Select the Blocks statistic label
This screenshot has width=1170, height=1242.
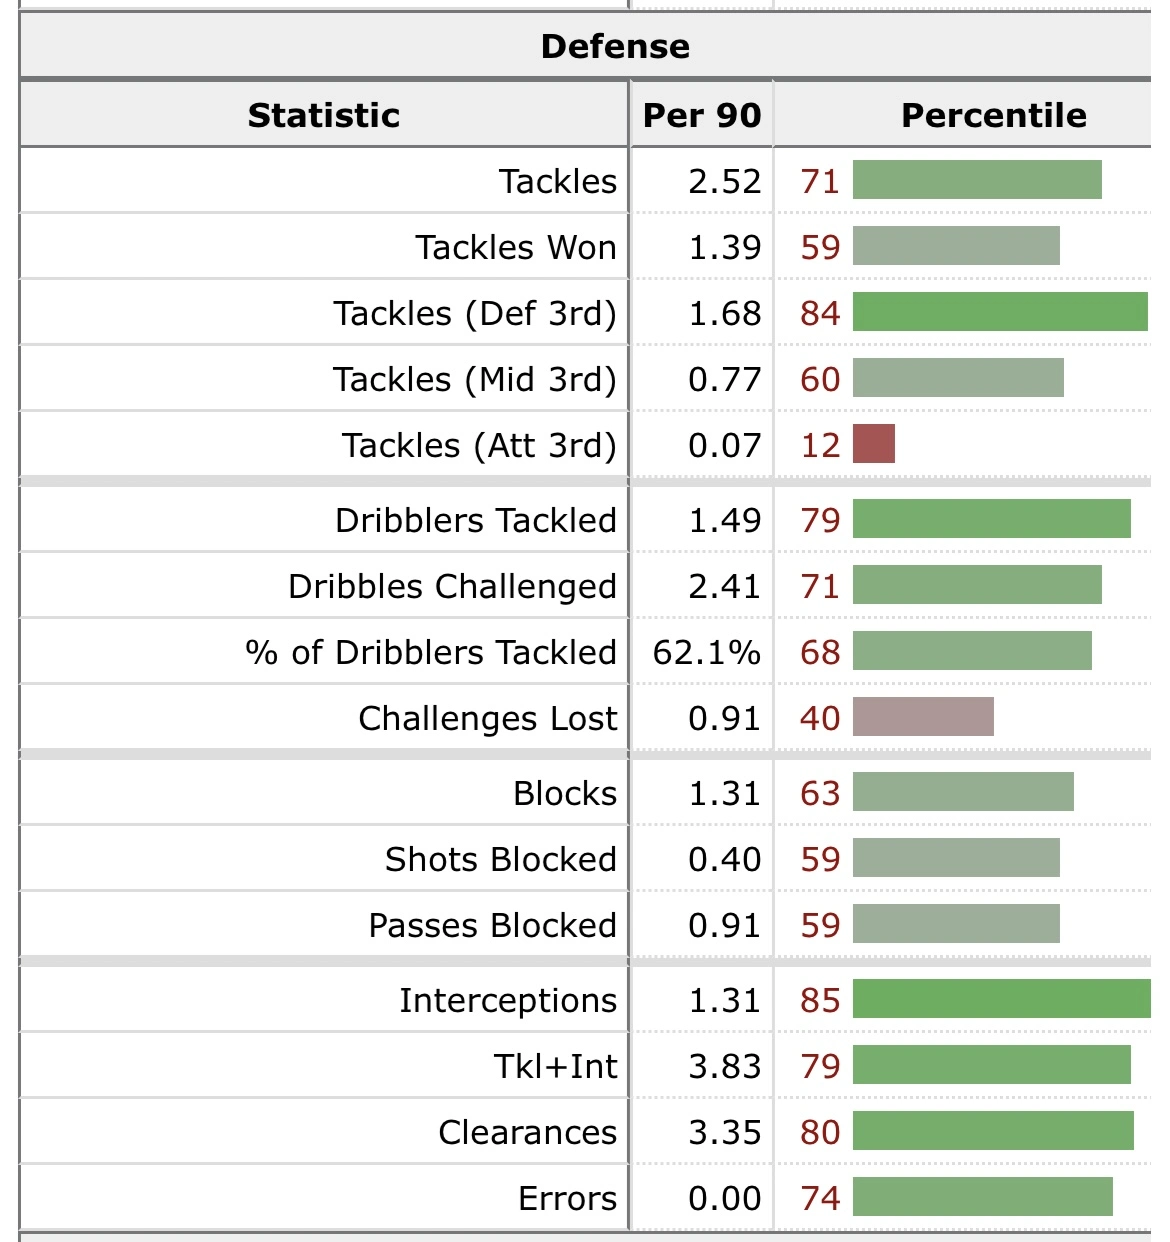pos(565,793)
